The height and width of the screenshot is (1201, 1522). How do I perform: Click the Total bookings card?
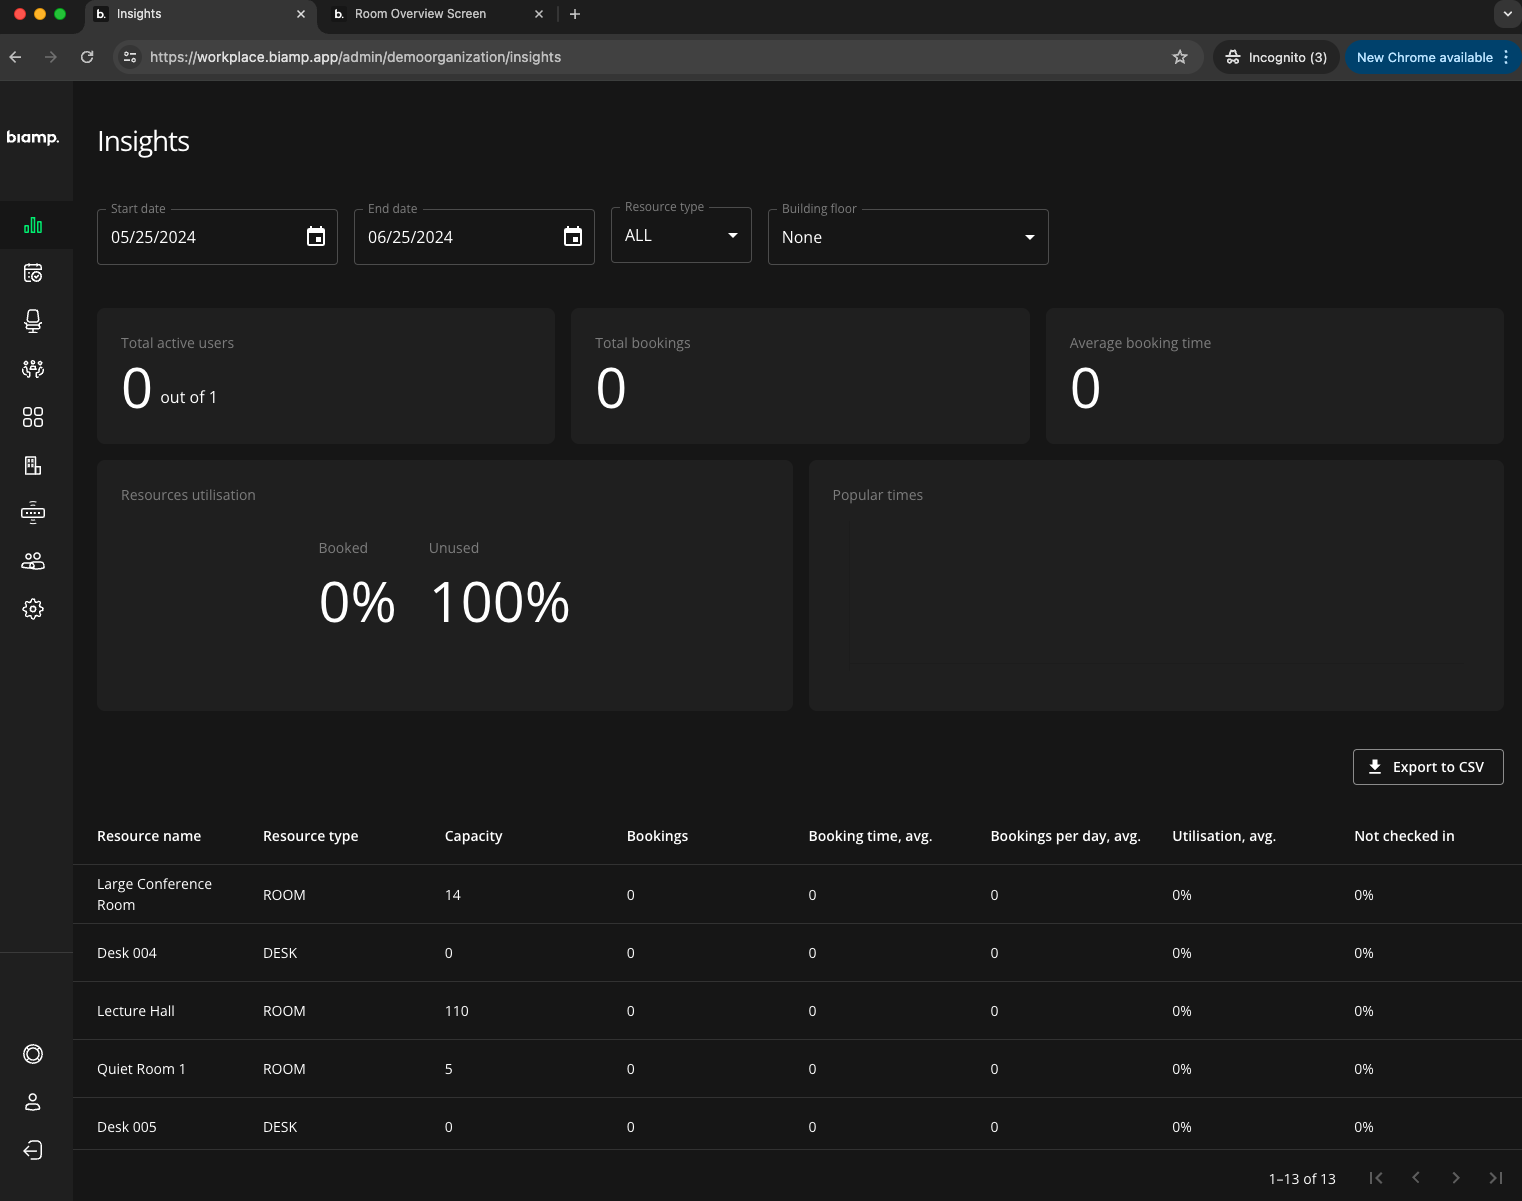click(x=800, y=376)
